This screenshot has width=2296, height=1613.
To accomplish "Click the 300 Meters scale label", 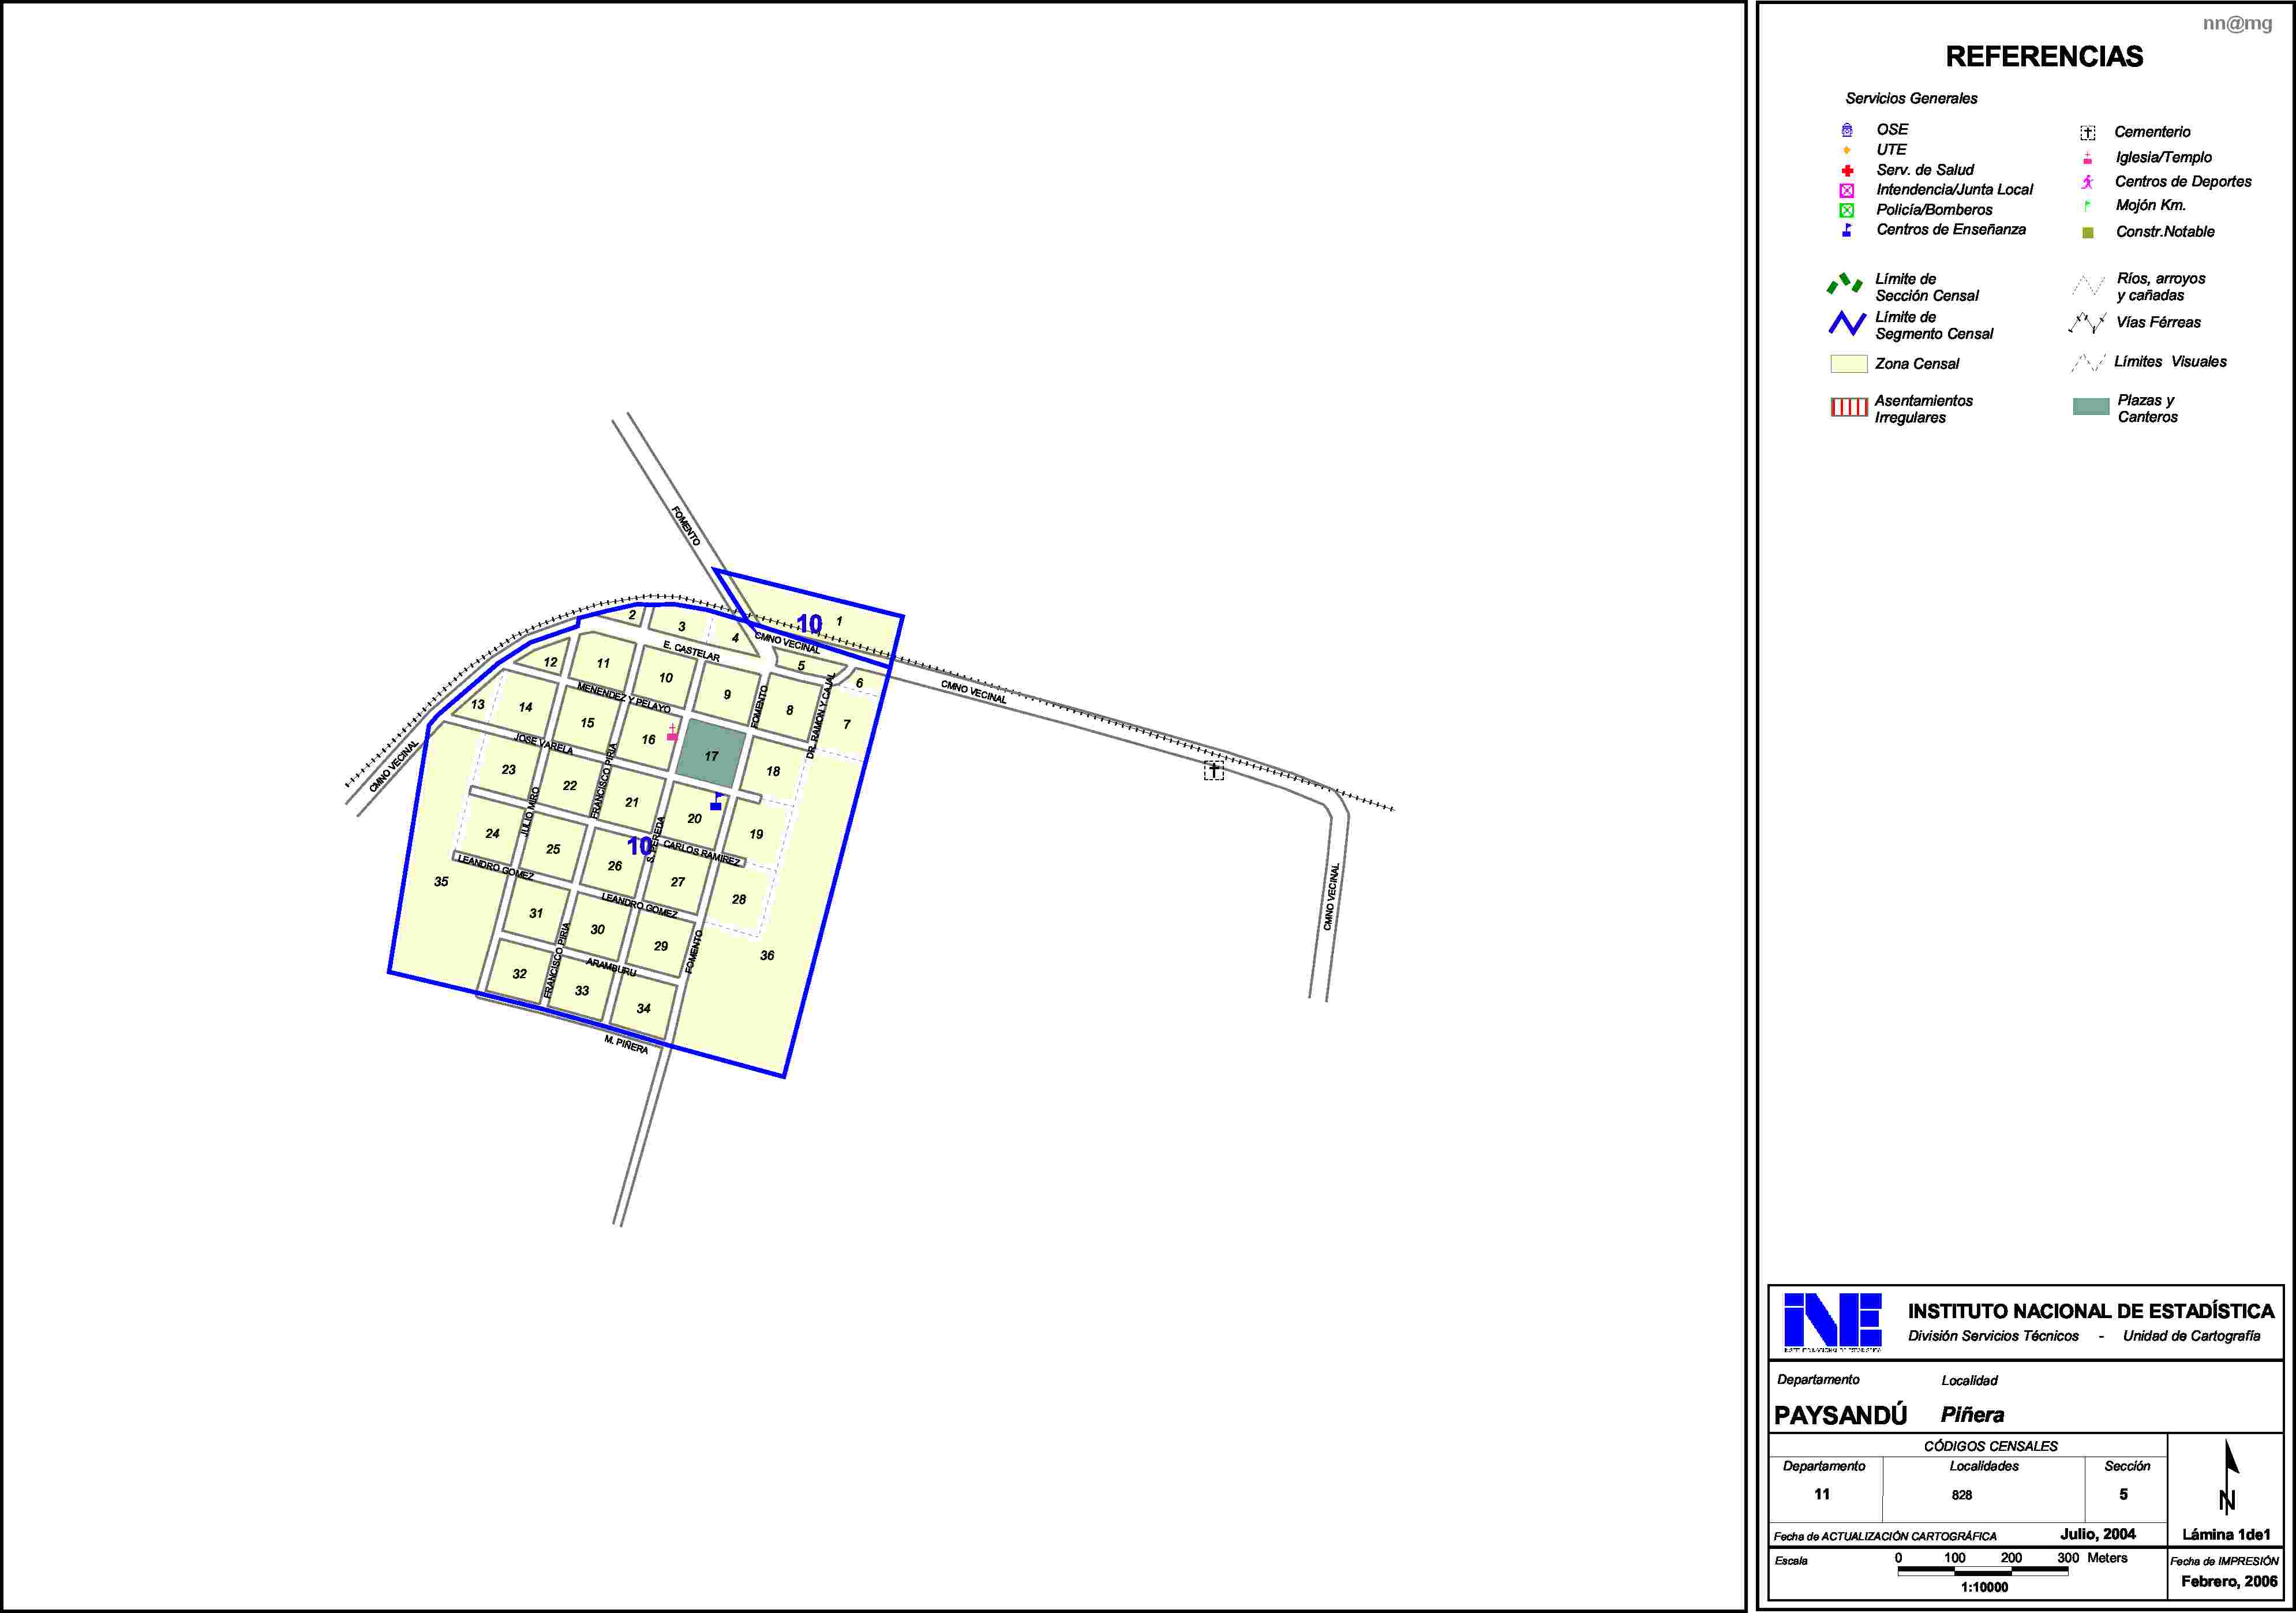I will (x=2092, y=1558).
